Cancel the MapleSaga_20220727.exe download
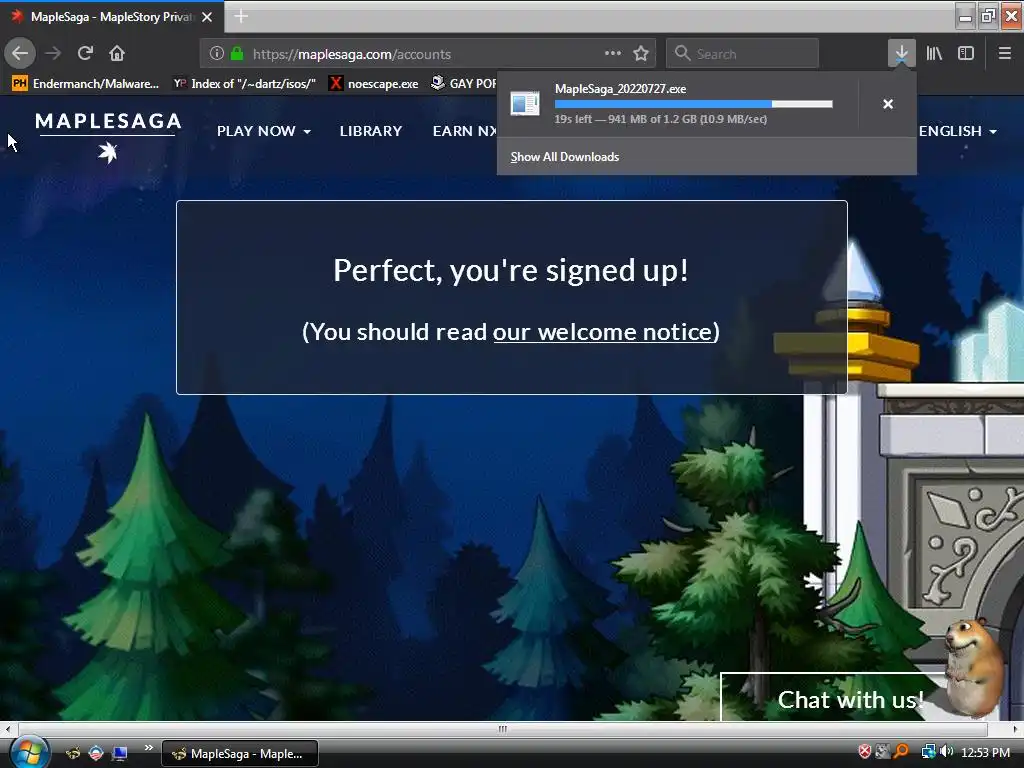The height and width of the screenshot is (768, 1024). pyautogui.click(x=888, y=104)
